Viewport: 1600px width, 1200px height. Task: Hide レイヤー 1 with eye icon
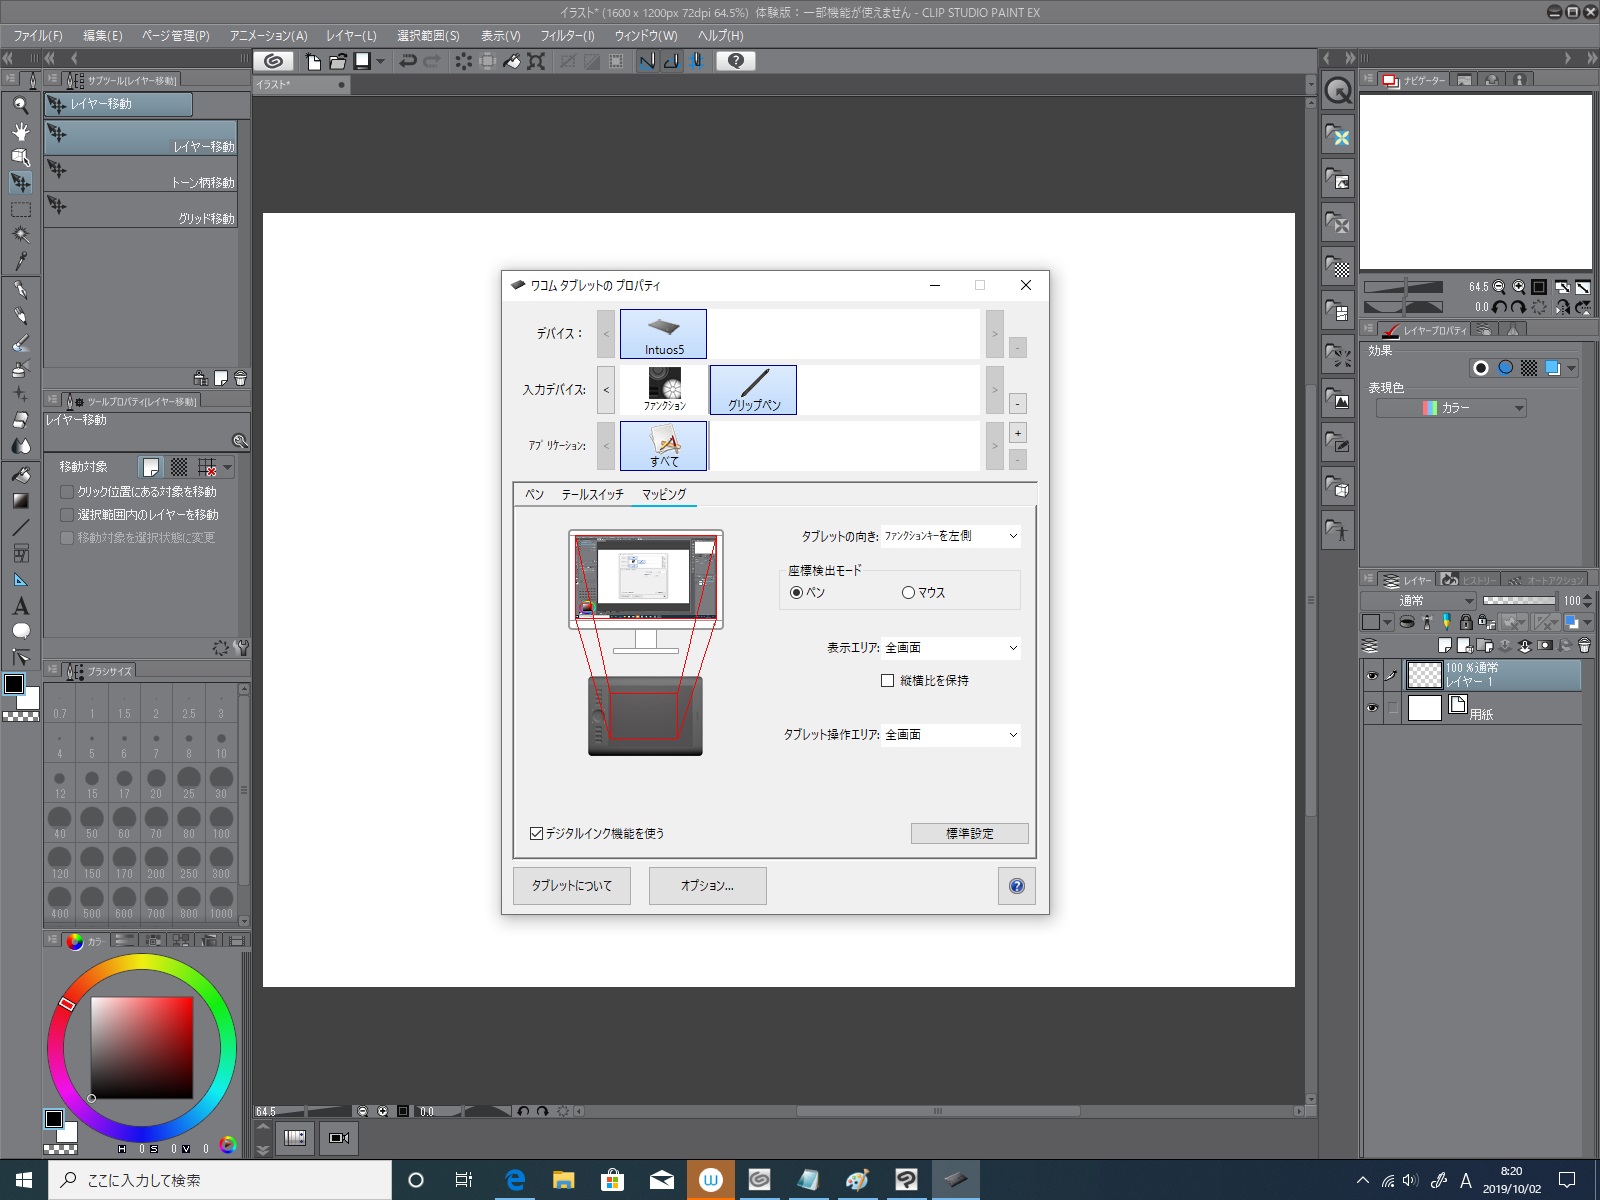pyautogui.click(x=1372, y=676)
